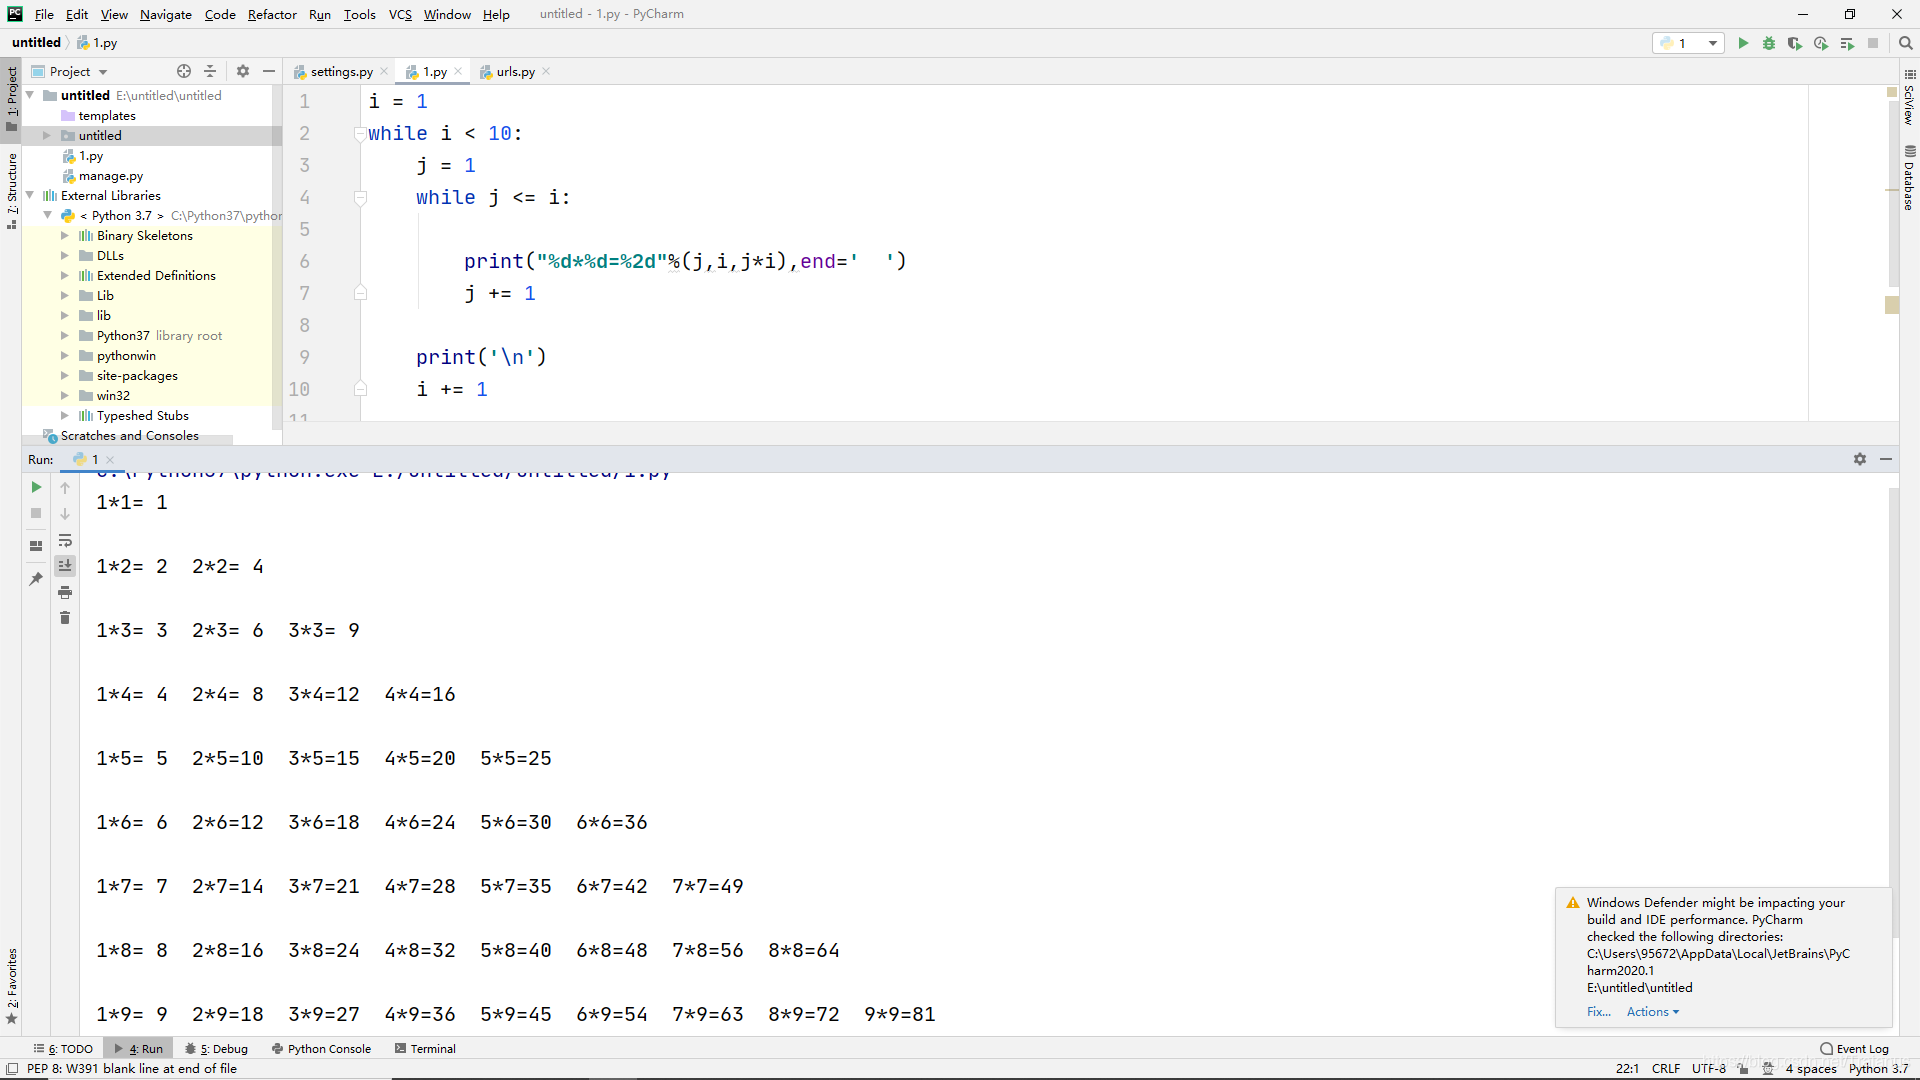The width and height of the screenshot is (1920, 1080).
Task: Toggle the Z: Structure side panel
Action: pyautogui.click(x=12, y=190)
